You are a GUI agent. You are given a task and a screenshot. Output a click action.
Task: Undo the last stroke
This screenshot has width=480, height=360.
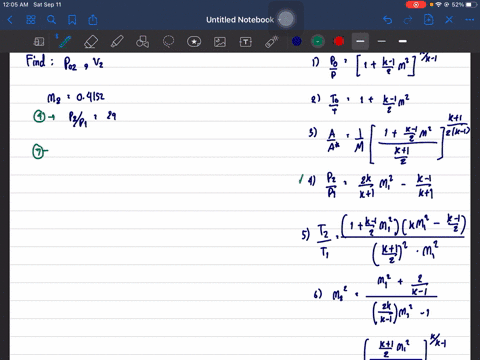coord(387,20)
